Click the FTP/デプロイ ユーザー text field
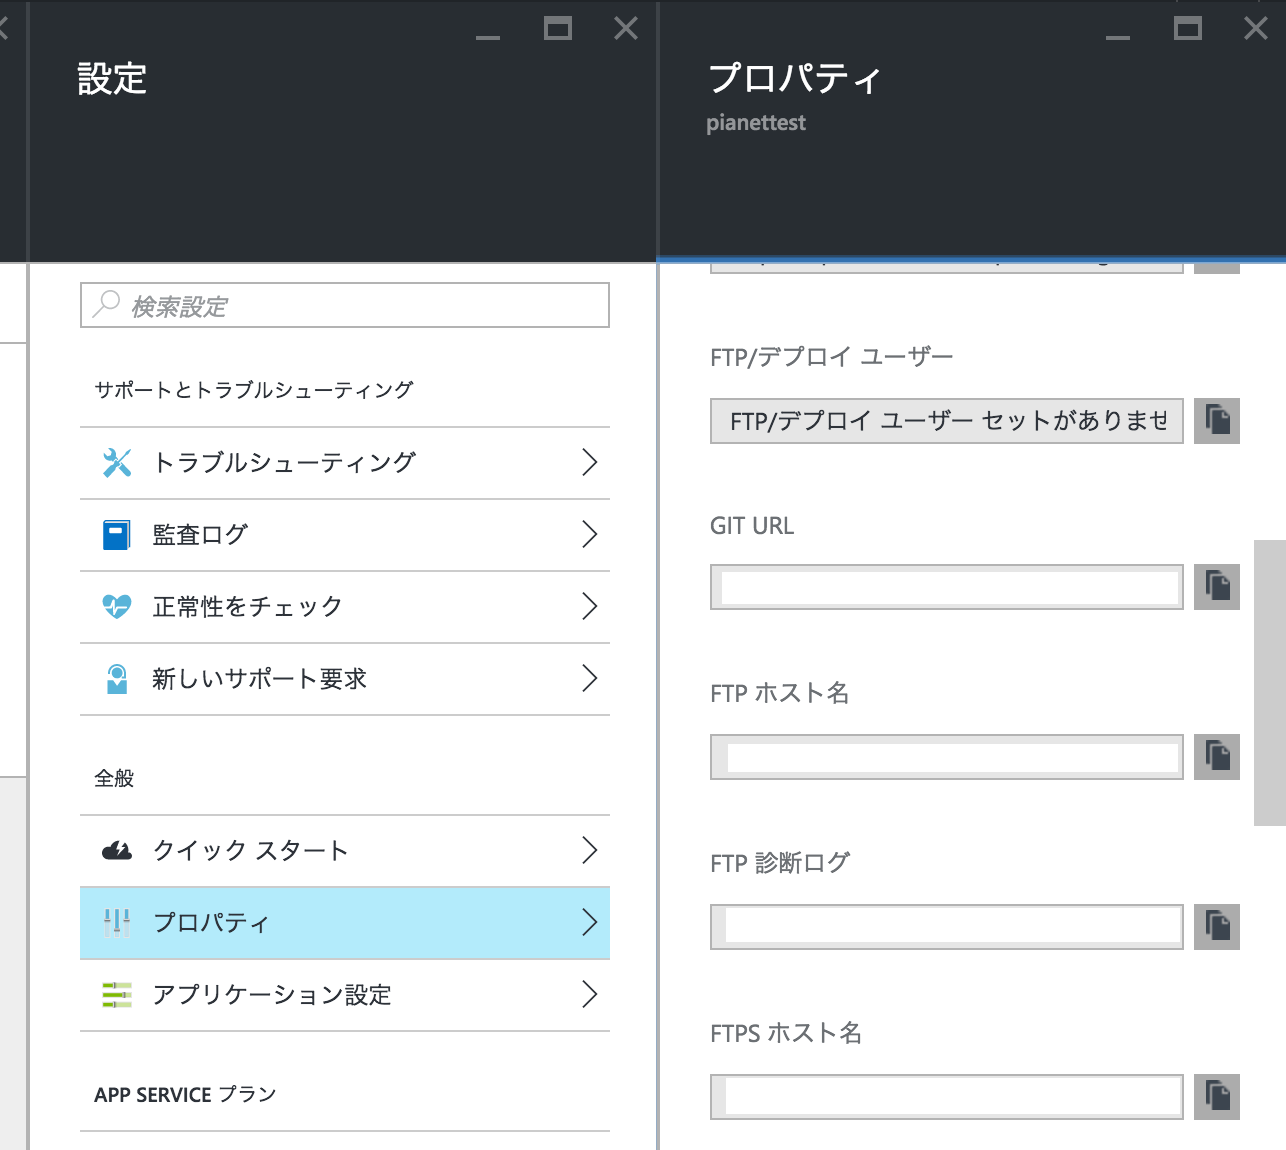Viewport: 1286px width, 1150px height. pyautogui.click(x=947, y=420)
